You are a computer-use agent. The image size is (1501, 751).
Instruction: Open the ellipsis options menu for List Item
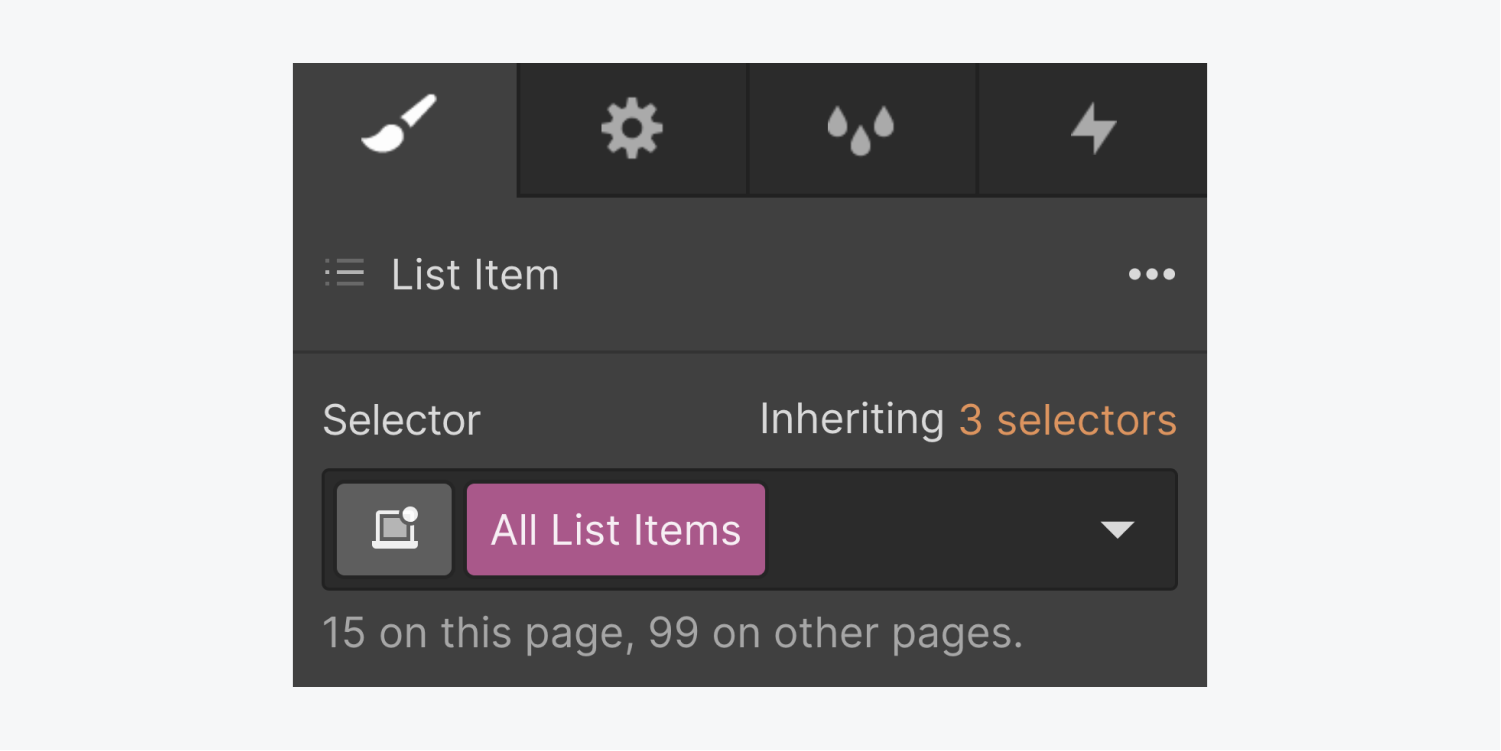pos(1151,275)
